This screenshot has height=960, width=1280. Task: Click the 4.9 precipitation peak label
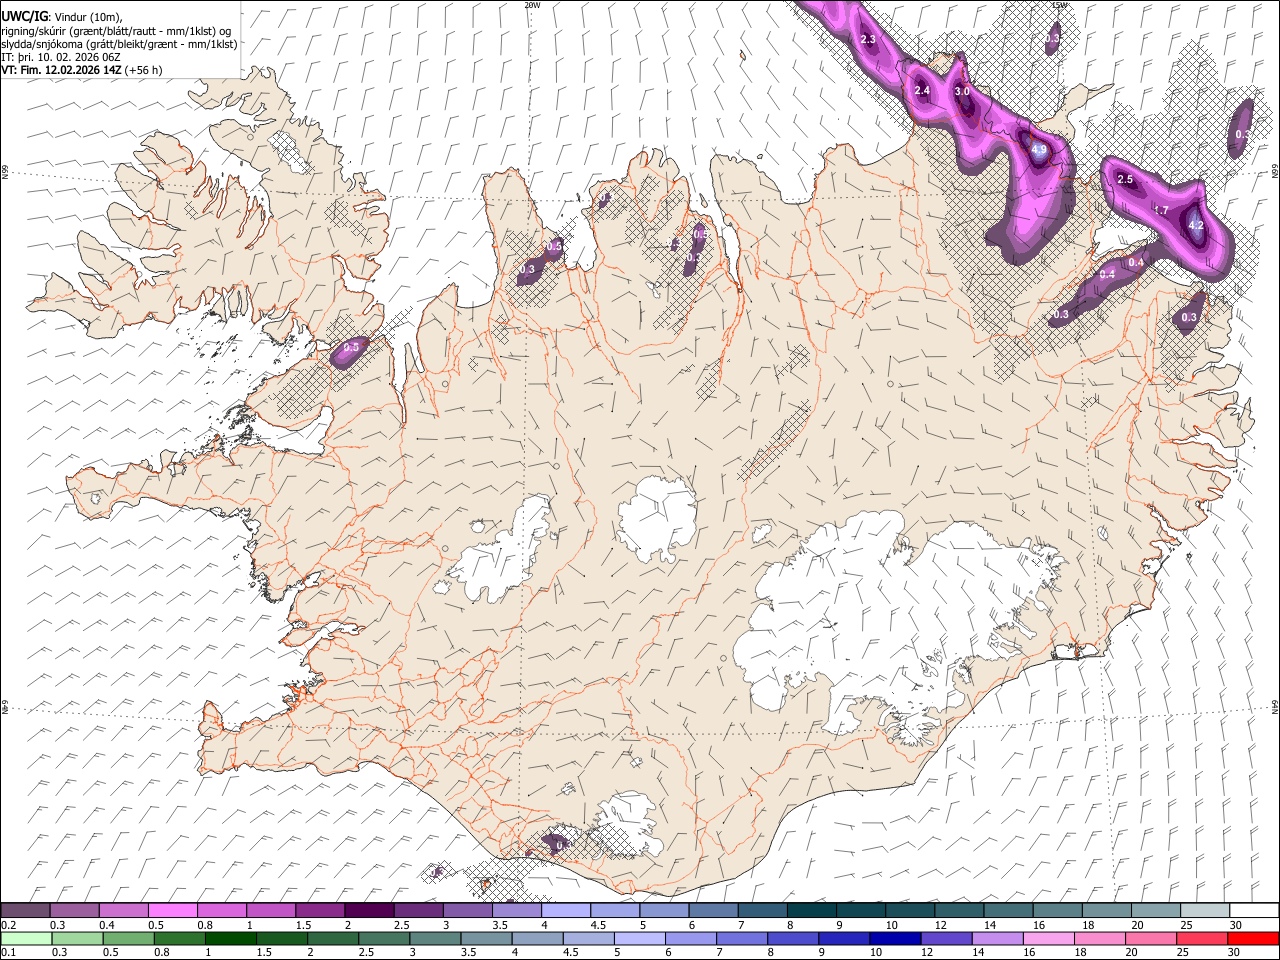(x=1039, y=151)
